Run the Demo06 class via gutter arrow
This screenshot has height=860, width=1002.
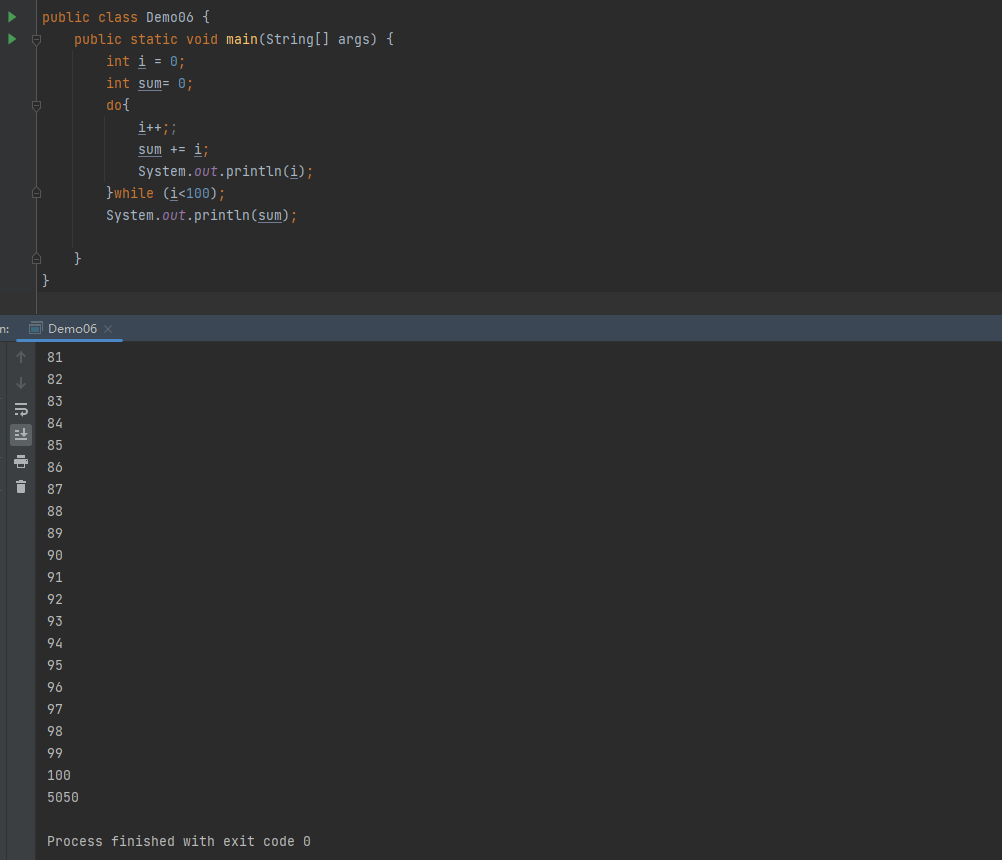click(12, 17)
